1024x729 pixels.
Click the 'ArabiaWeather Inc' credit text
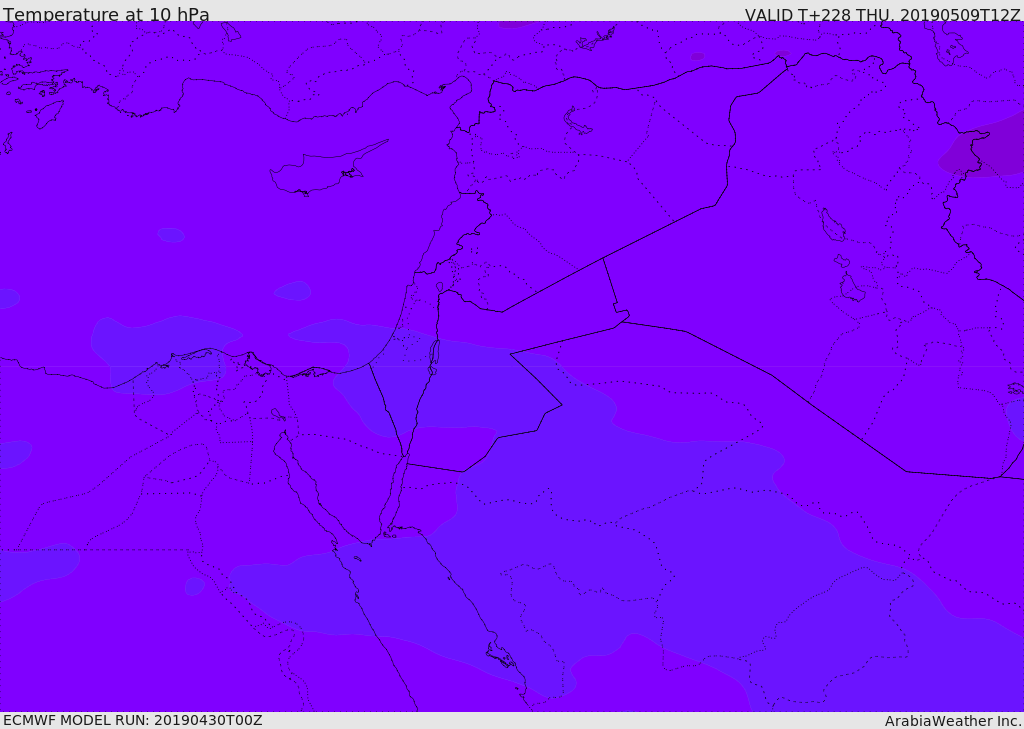[953, 721]
